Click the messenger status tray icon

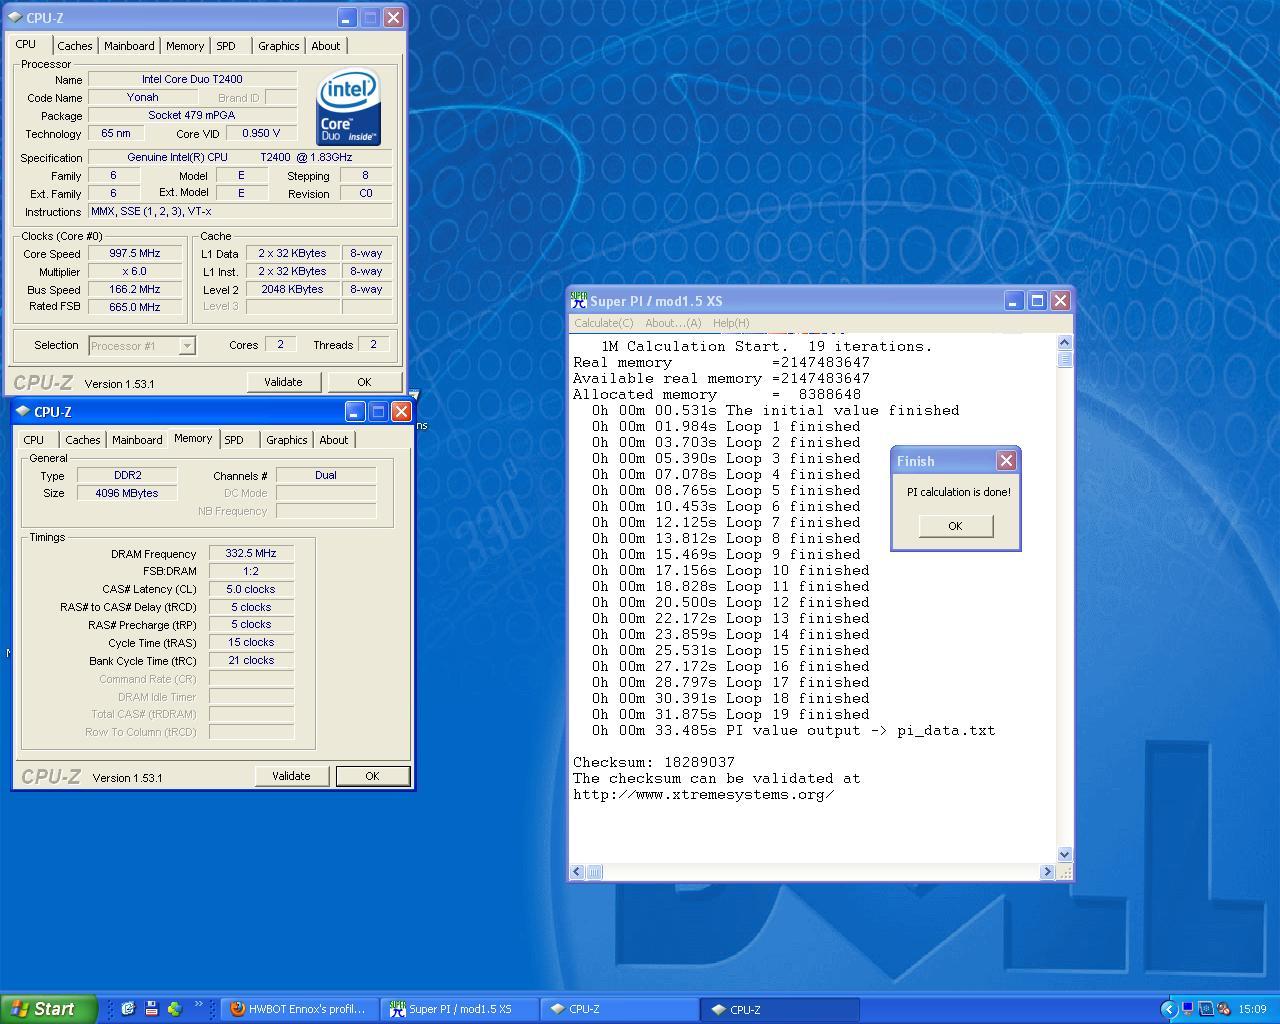(1224, 1009)
